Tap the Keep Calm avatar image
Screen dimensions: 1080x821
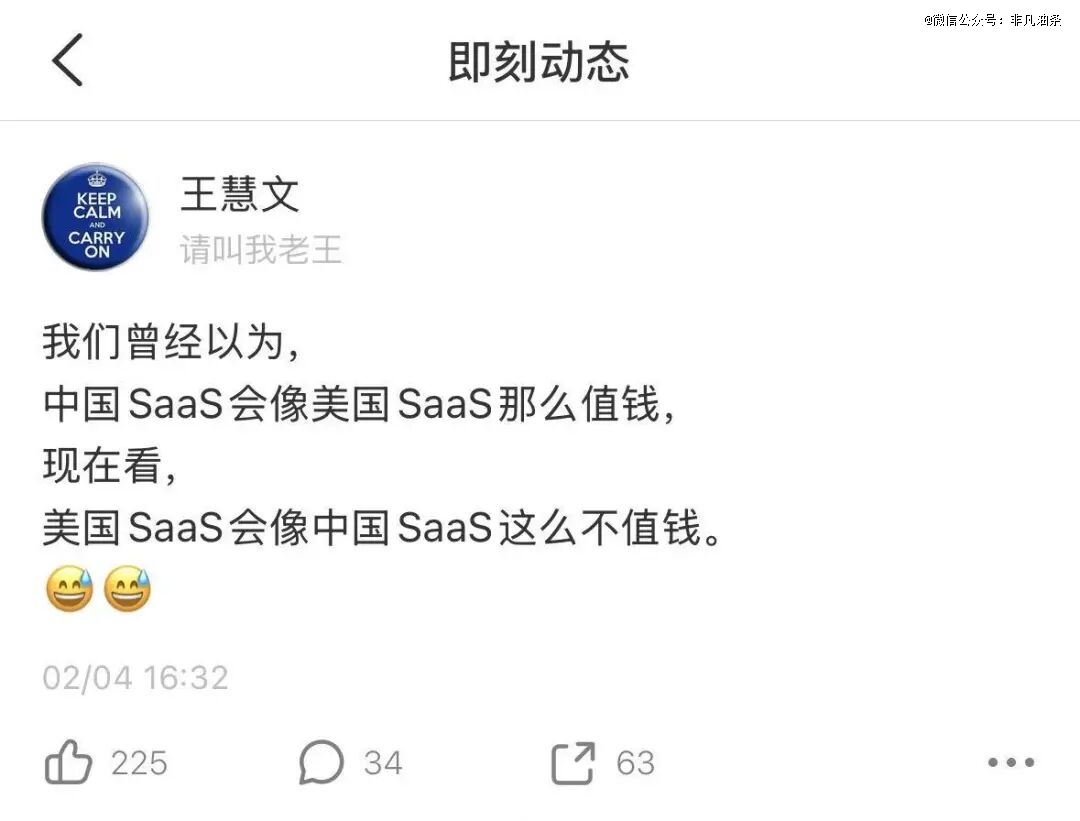95,216
